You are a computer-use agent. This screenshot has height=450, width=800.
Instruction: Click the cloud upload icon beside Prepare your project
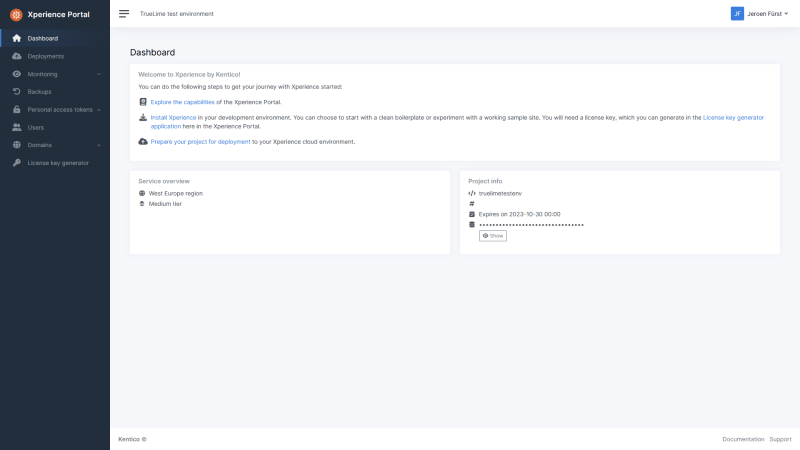click(143, 141)
